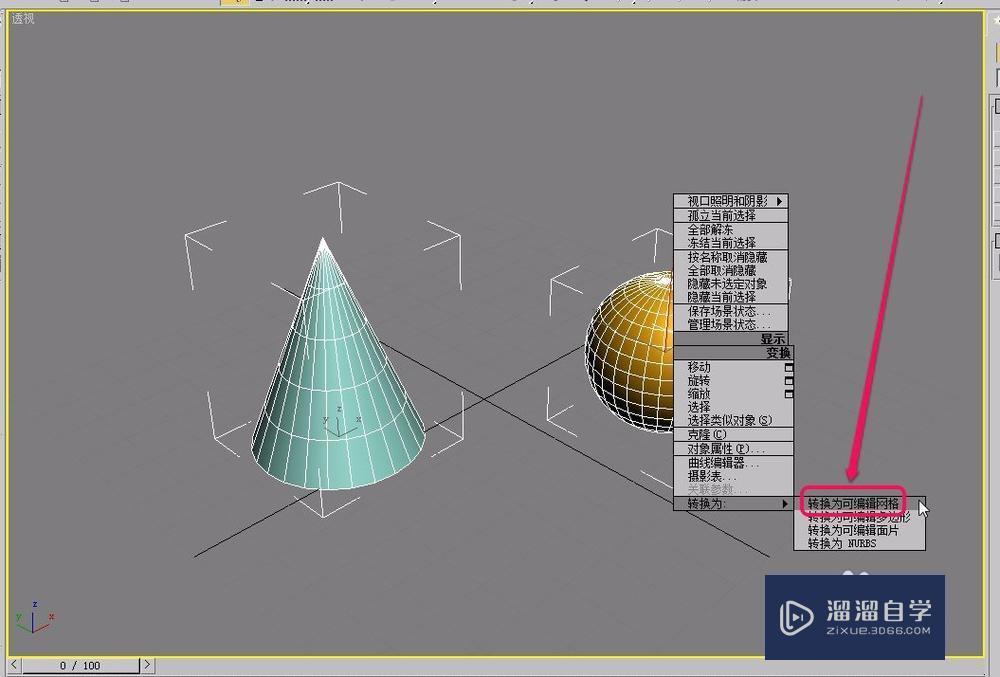This screenshot has width=1000, height=677.
Task: Expand the 视口照明和阴影 submenu
Action: pyautogui.click(x=727, y=200)
